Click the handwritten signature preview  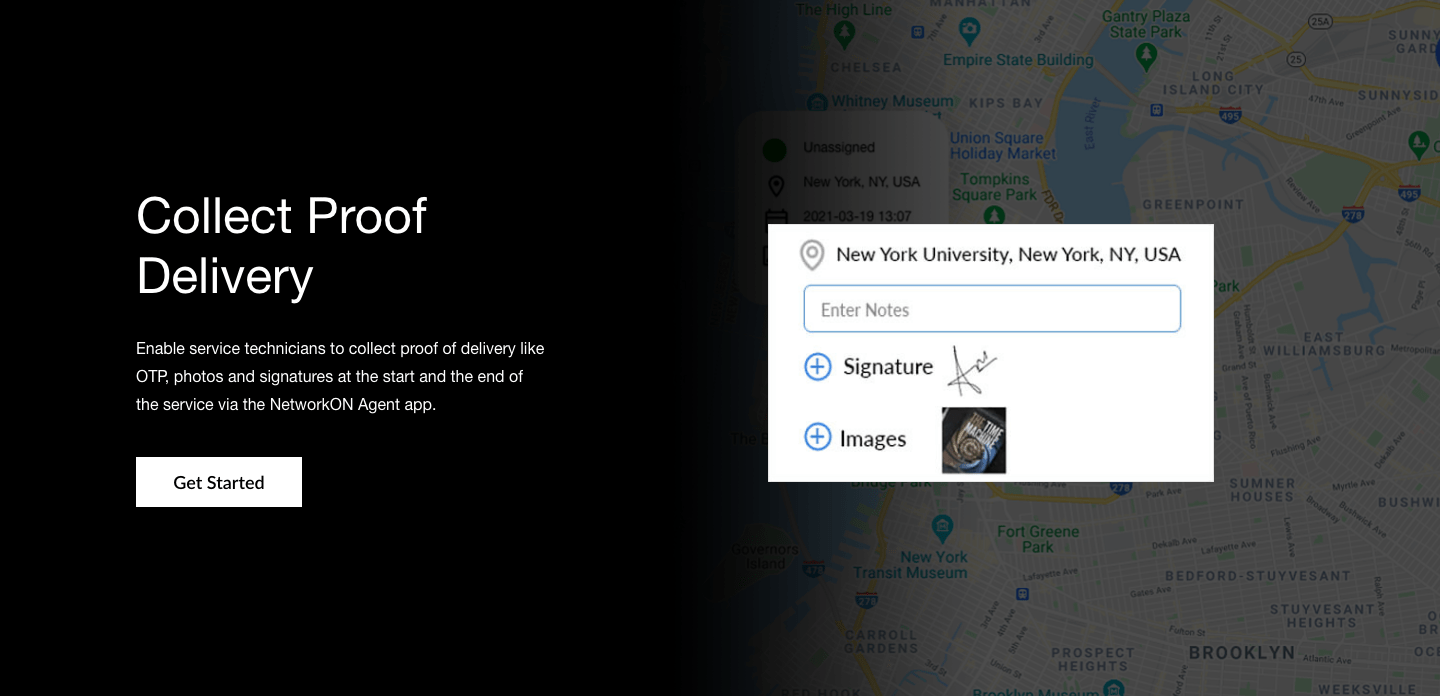click(973, 368)
